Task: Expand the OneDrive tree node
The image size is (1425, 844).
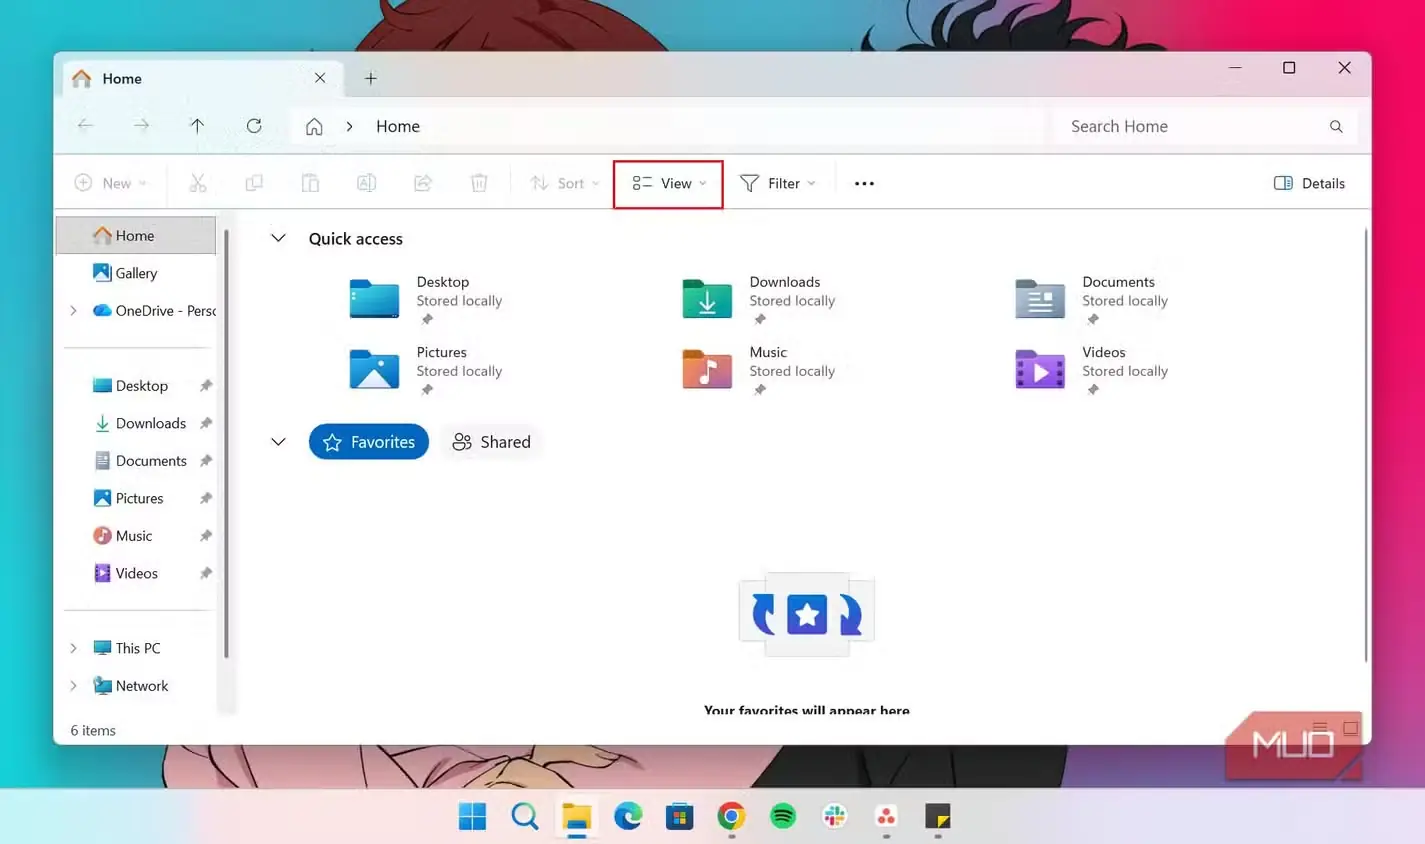Action: pyautogui.click(x=73, y=311)
